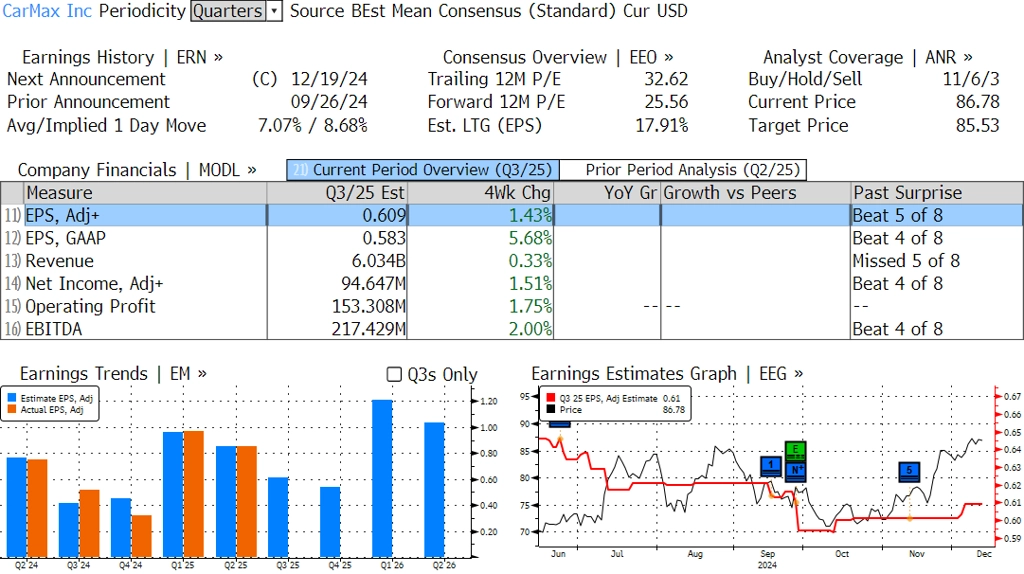Screen dimensions: 1024x574
Task: Select the Operating Profit row
Action: point(512,306)
